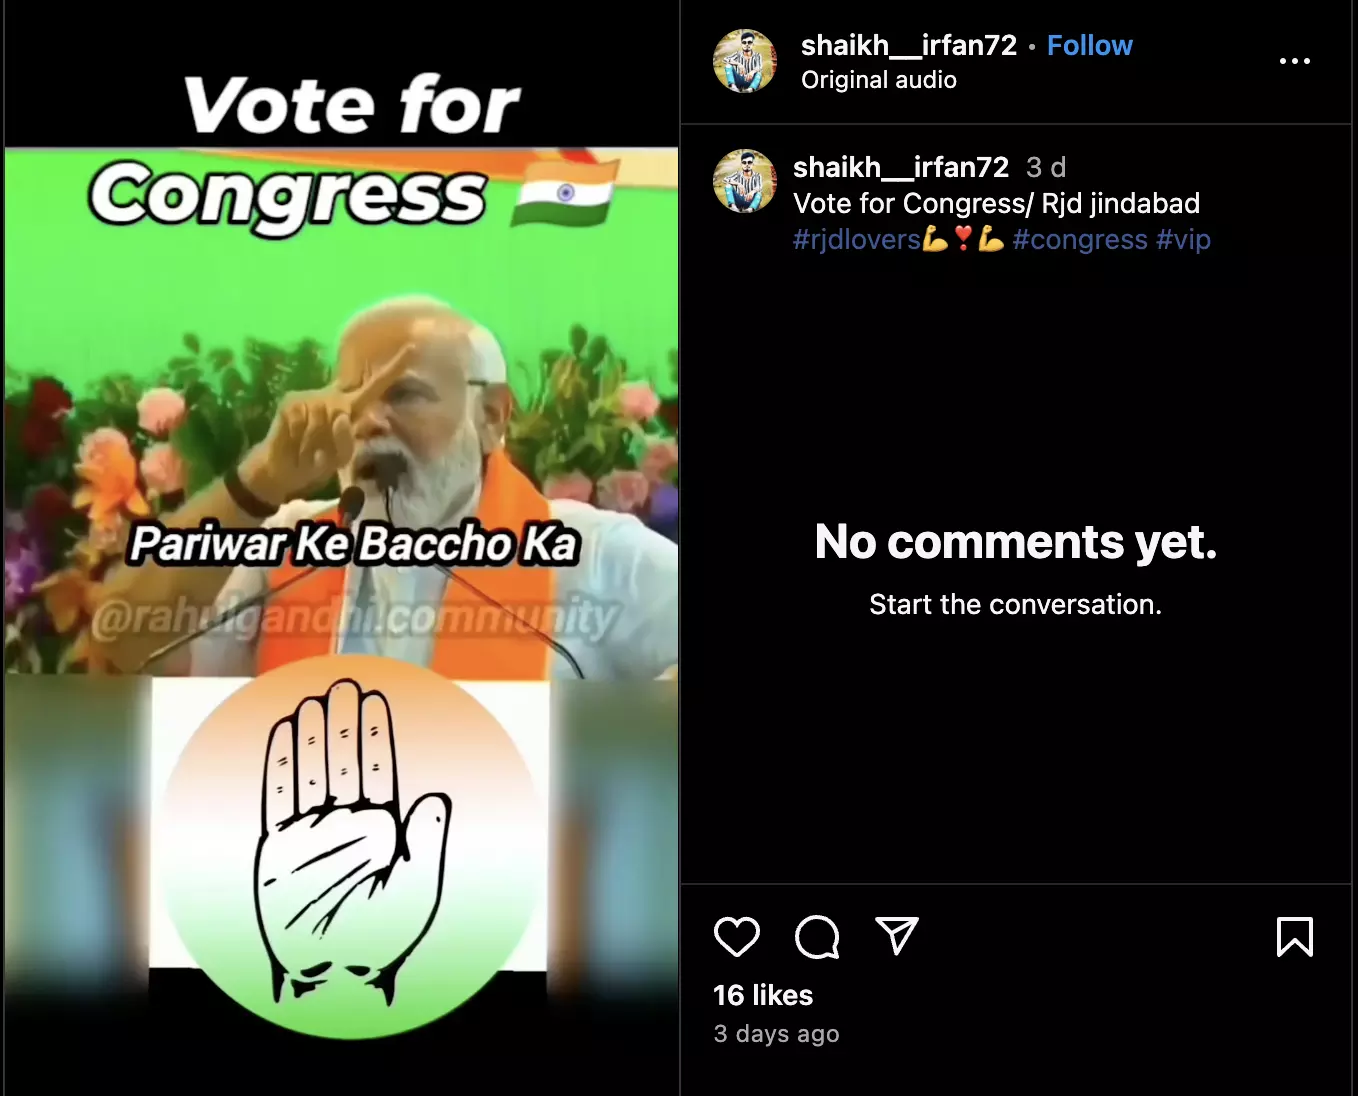1358x1096 pixels.
Task: Open shaikh__irfan72 username in caption
Action: coord(901,167)
